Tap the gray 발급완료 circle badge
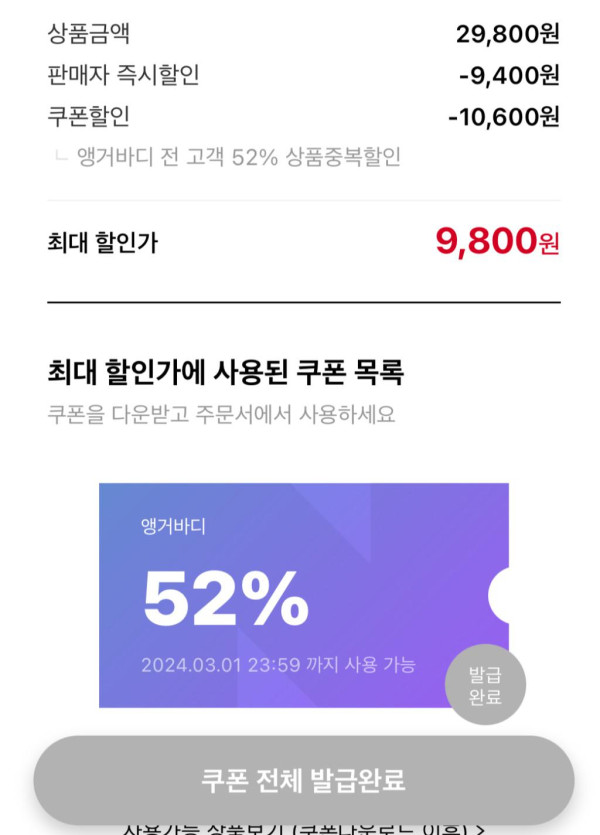Screen dimensions: 600x835 click(485, 685)
